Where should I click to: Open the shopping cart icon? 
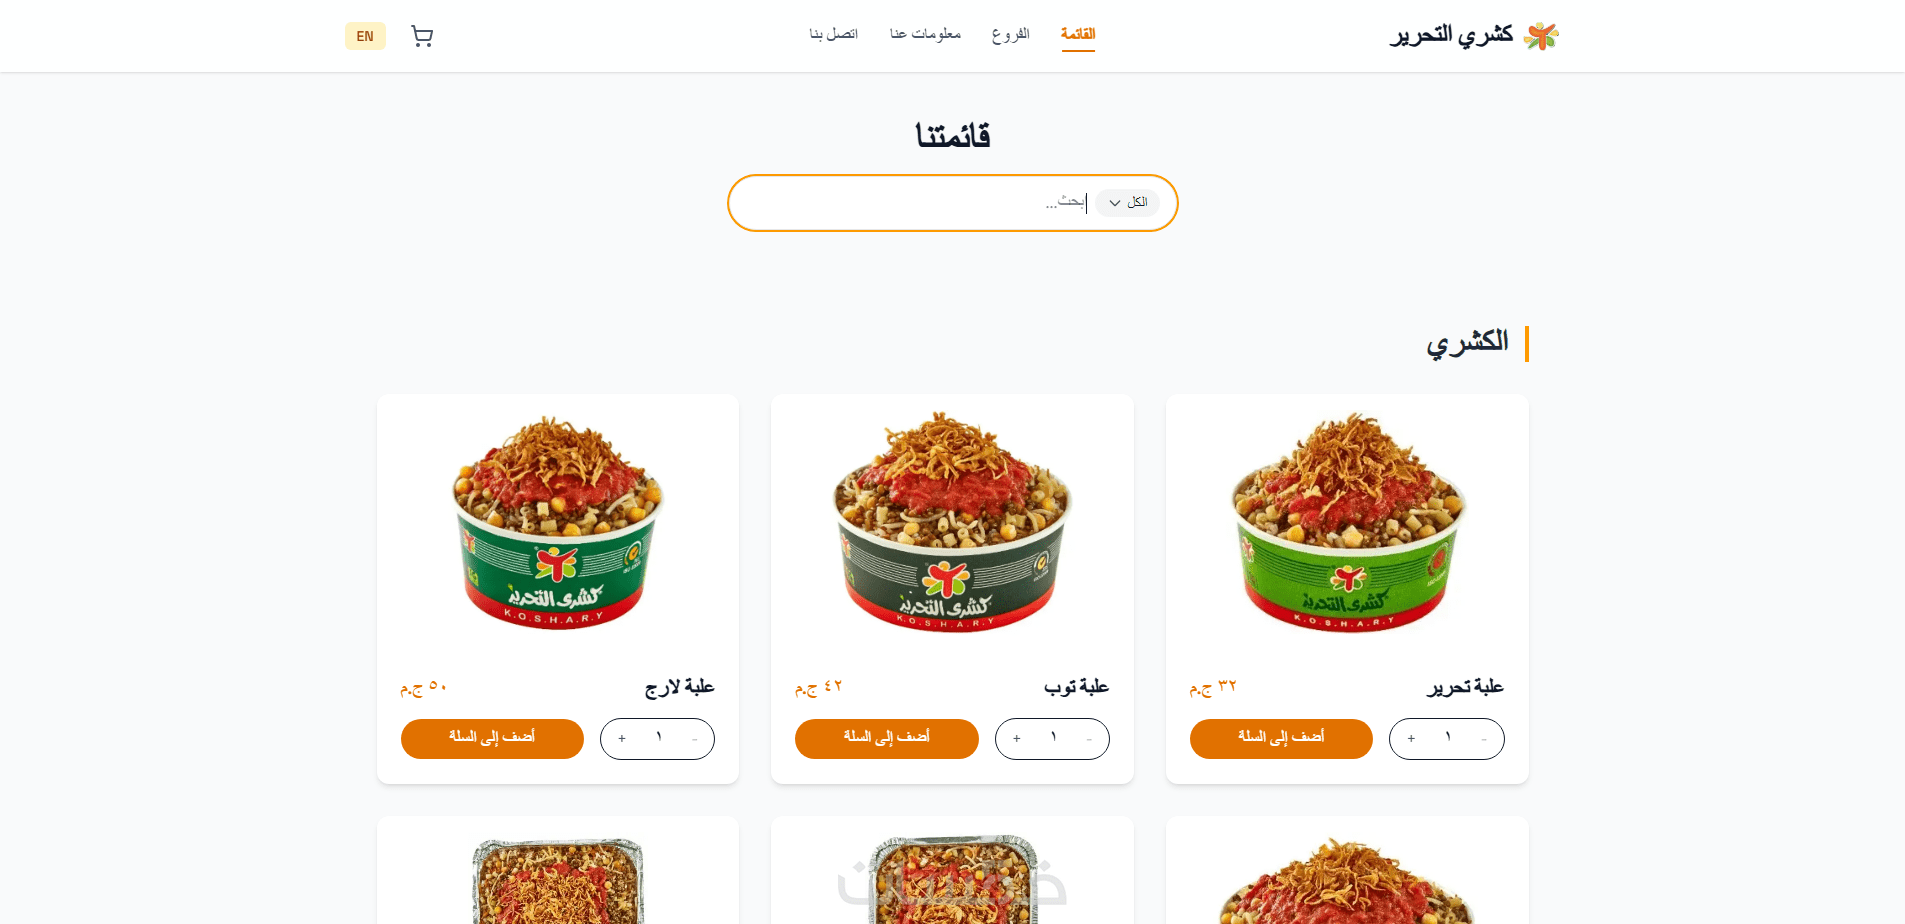pyautogui.click(x=422, y=36)
